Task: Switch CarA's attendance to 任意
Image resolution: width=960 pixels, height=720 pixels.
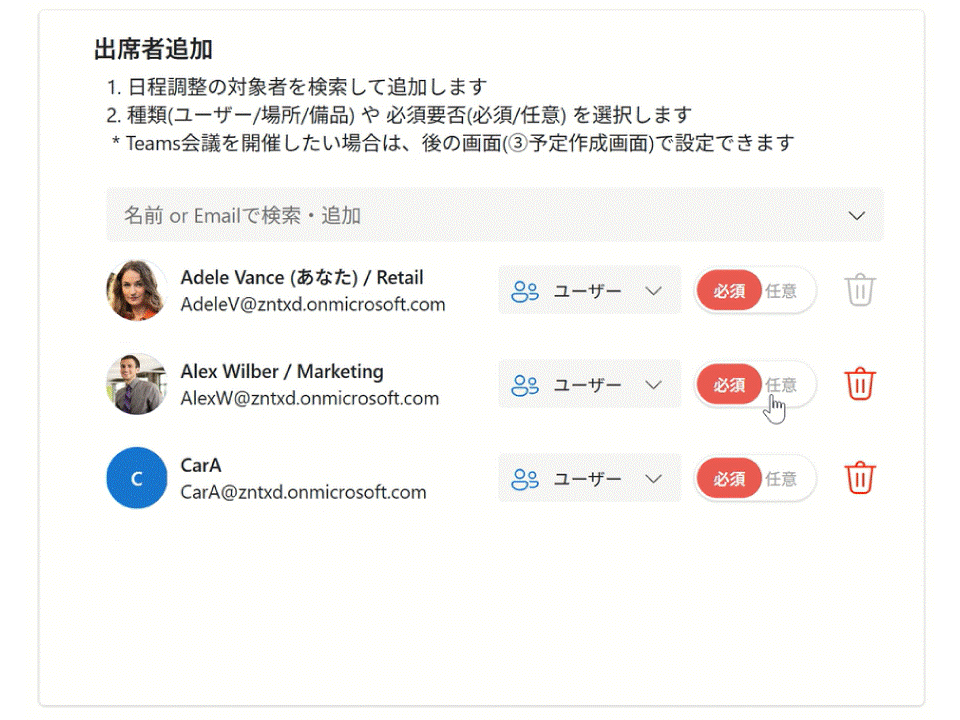Action: tap(782, 479)
